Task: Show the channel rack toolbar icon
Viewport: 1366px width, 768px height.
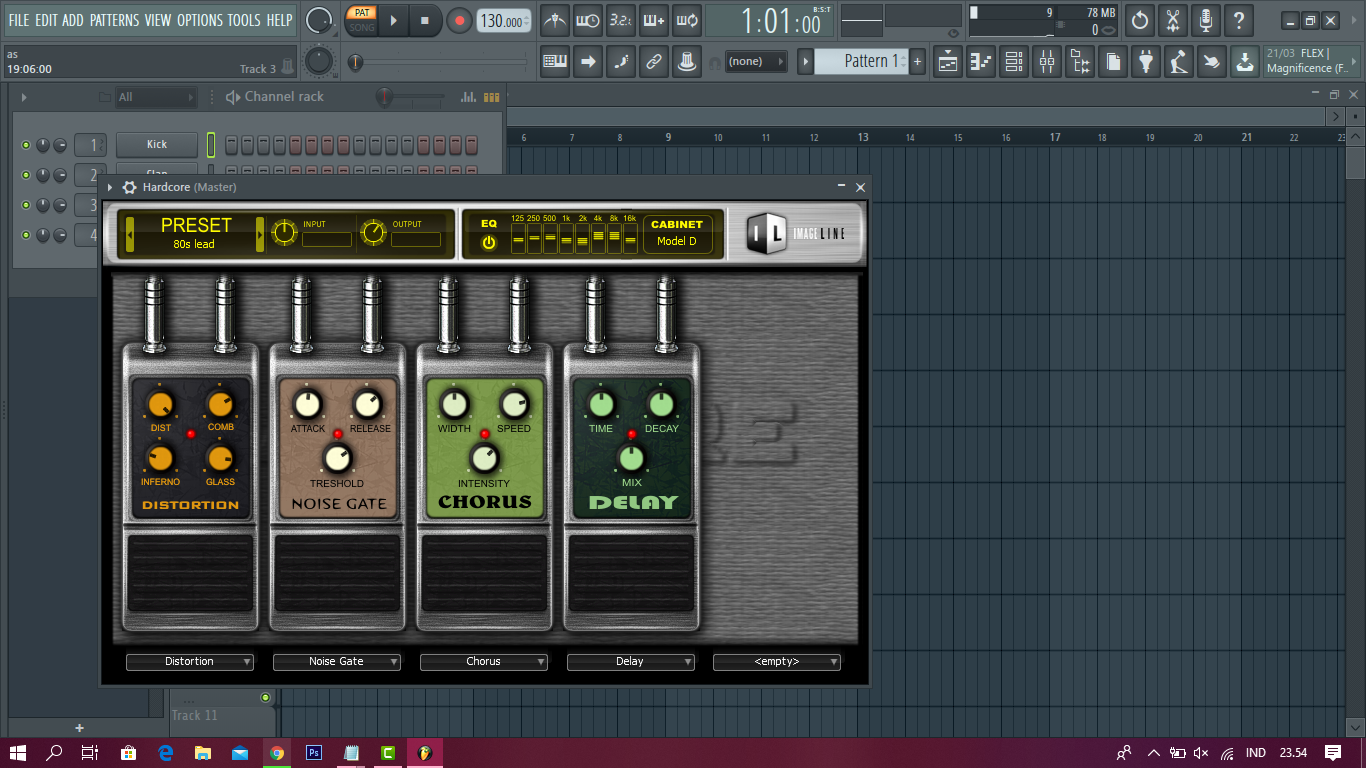Action: pos(1013,62)
